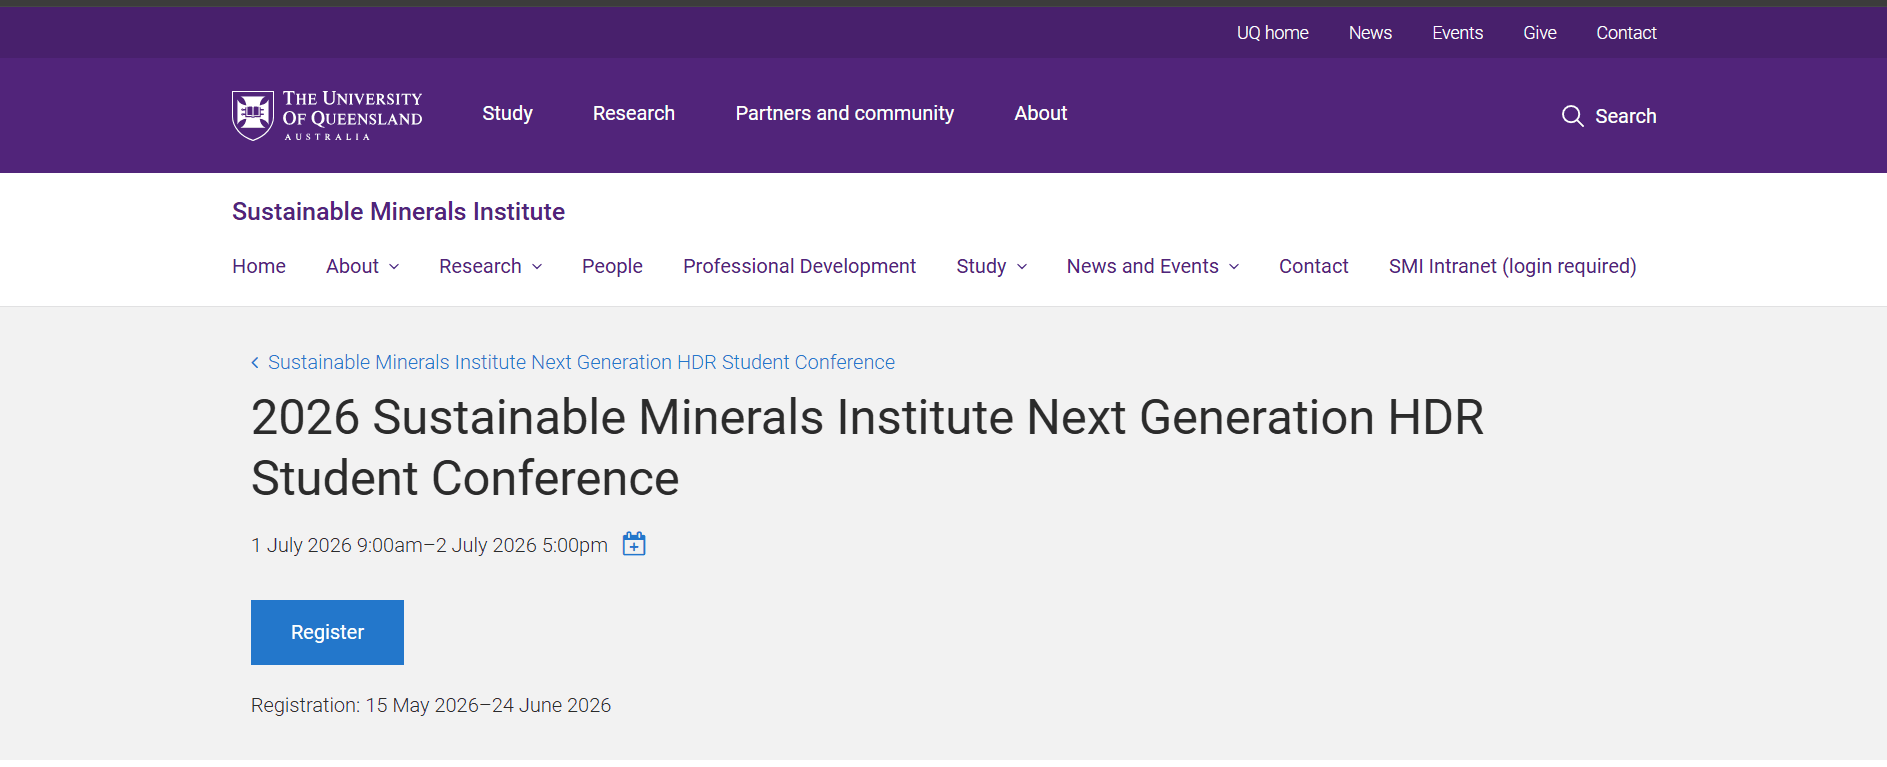Open the Research menu in purple header
The width and height of the screenshot is (1887, 767).
(x=634, y=113)
